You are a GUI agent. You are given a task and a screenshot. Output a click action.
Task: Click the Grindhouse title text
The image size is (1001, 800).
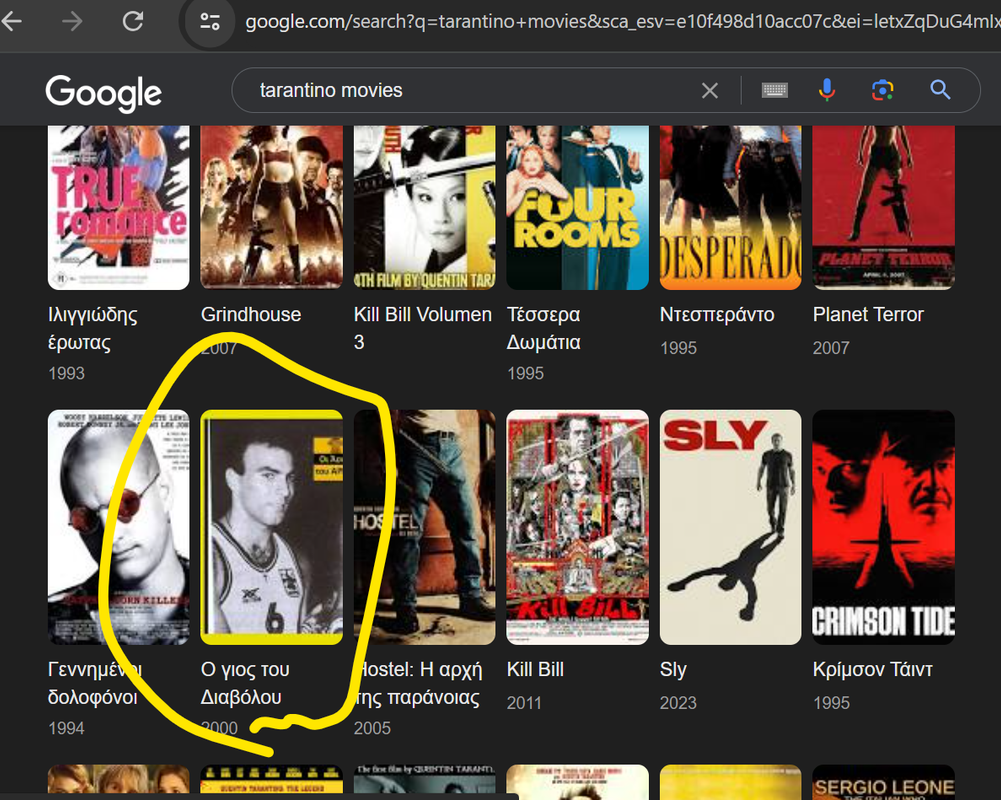[251, 314]
